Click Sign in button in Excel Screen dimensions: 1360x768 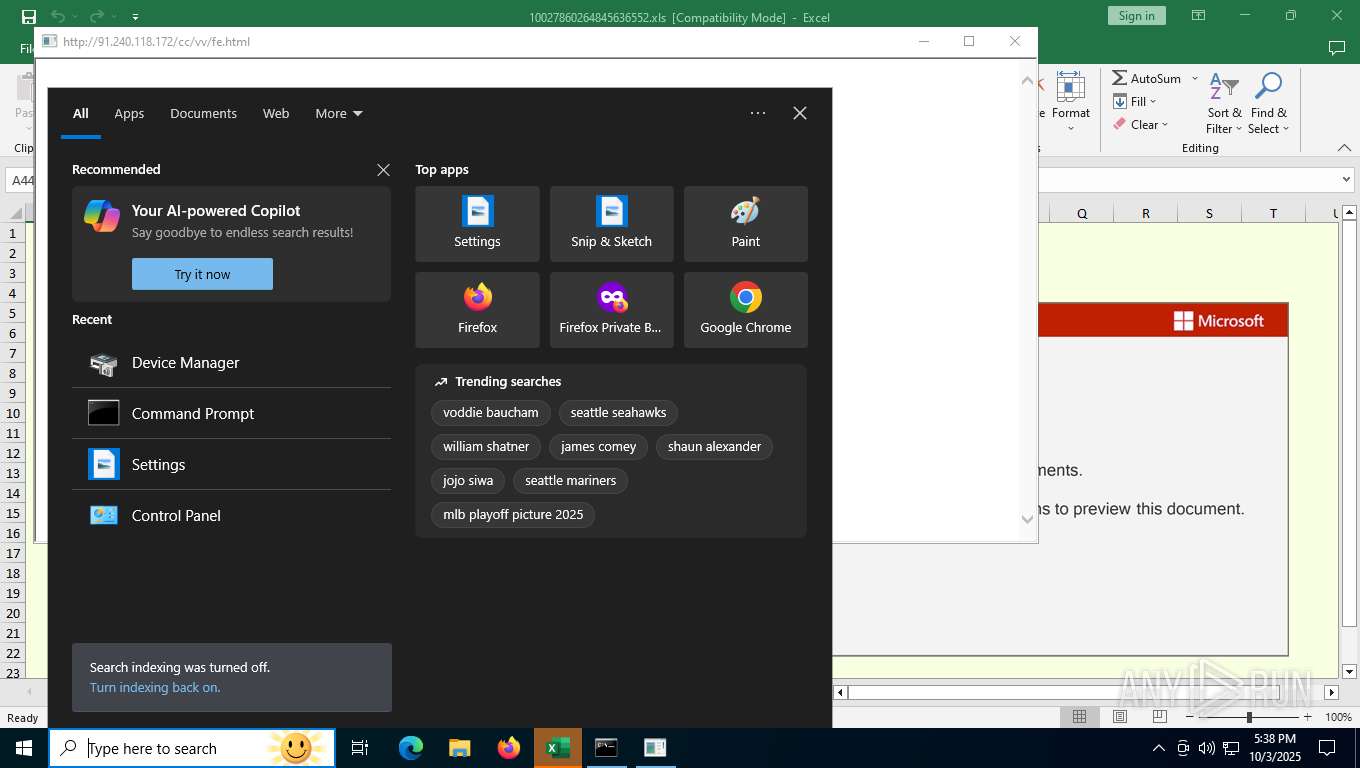click(1136, 15)
